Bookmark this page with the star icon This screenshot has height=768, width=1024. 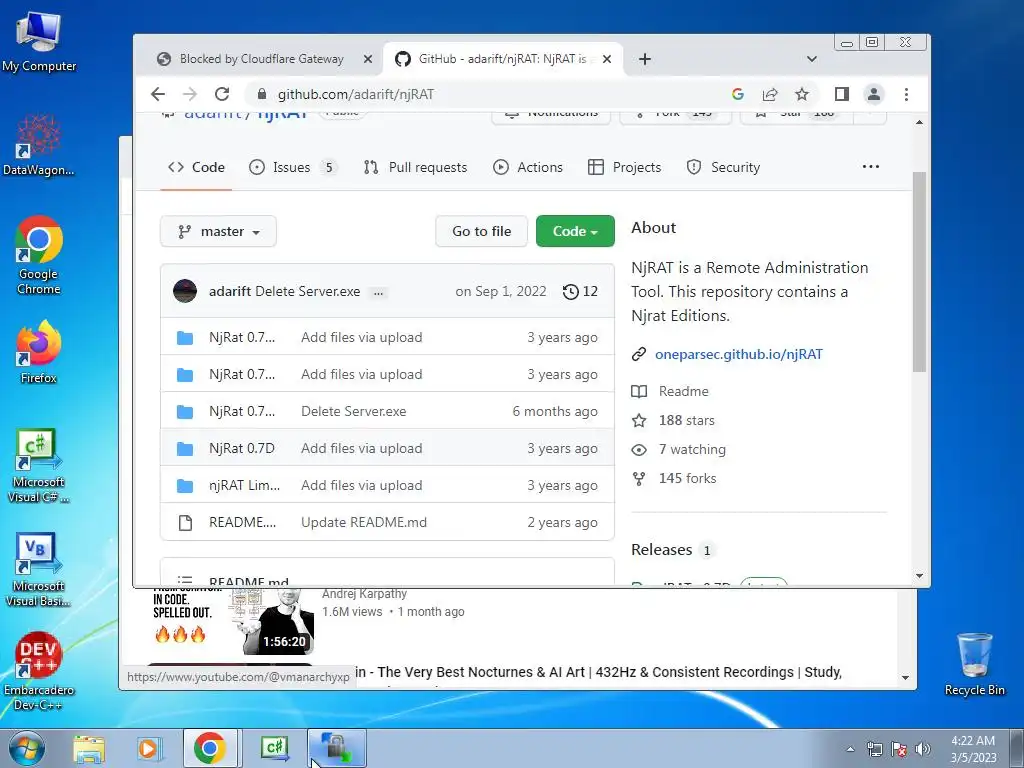802,94
